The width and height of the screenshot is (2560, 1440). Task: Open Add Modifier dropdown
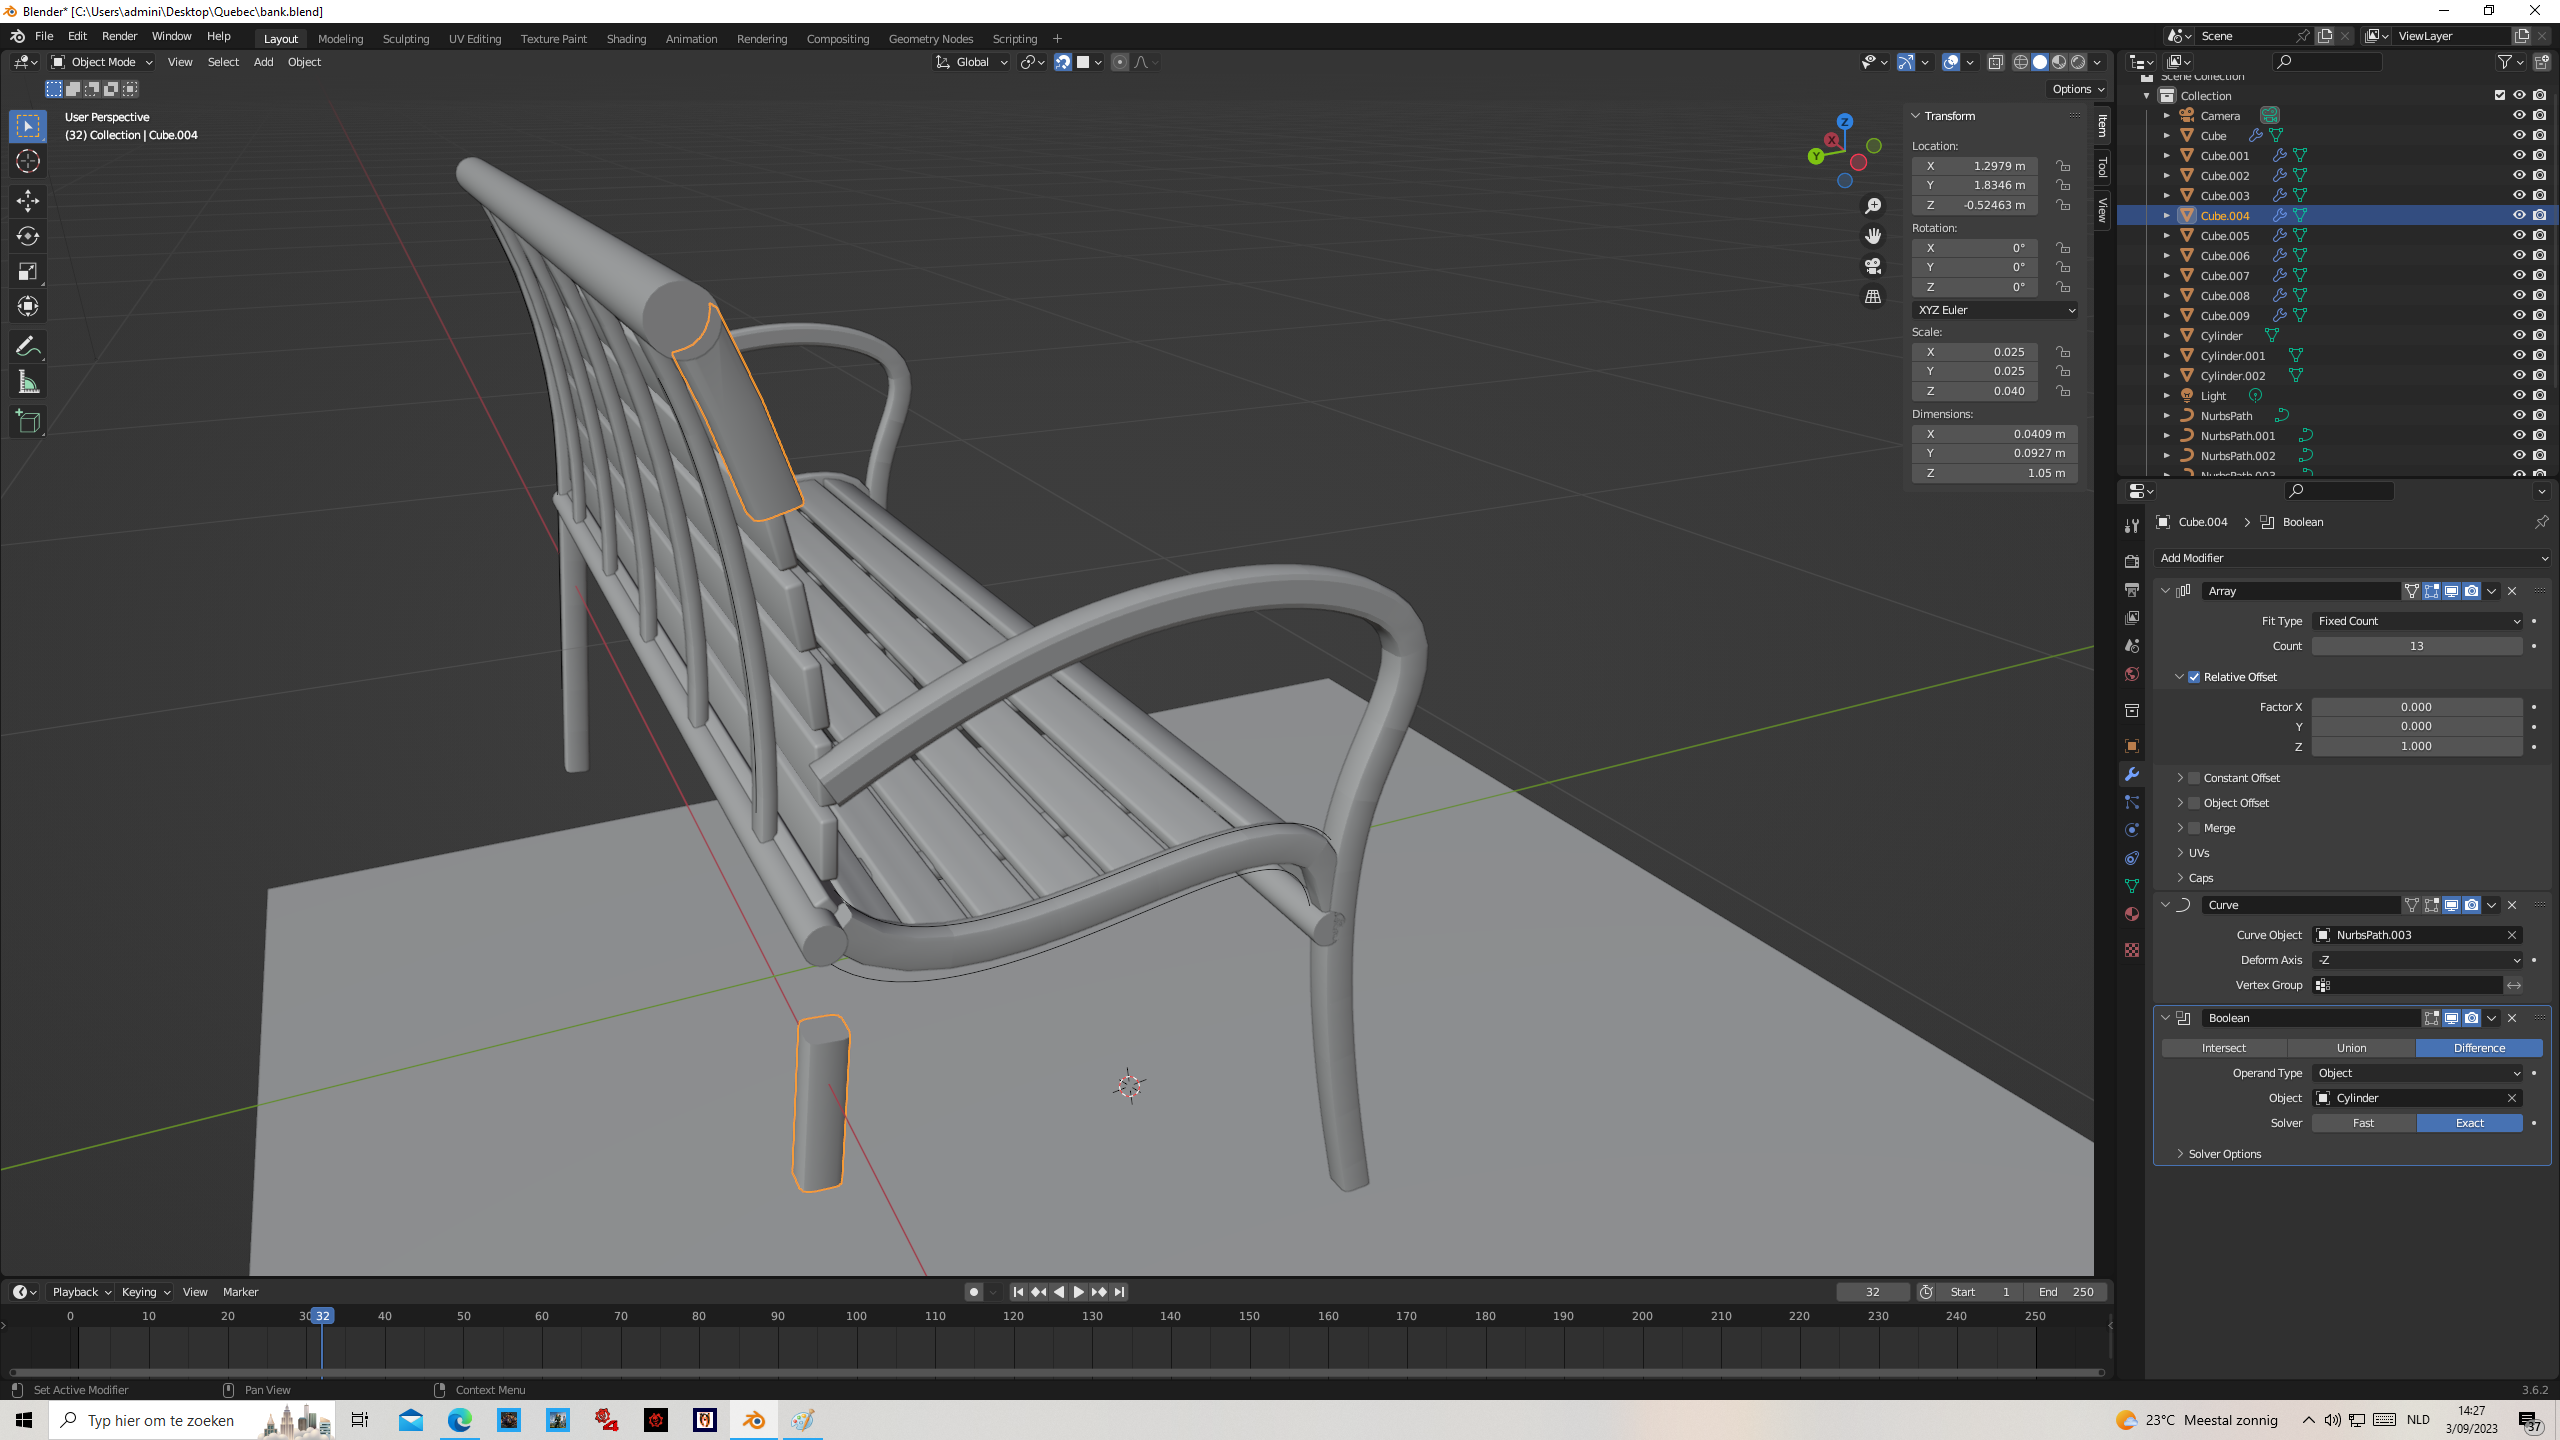[x=2352, y=558]
